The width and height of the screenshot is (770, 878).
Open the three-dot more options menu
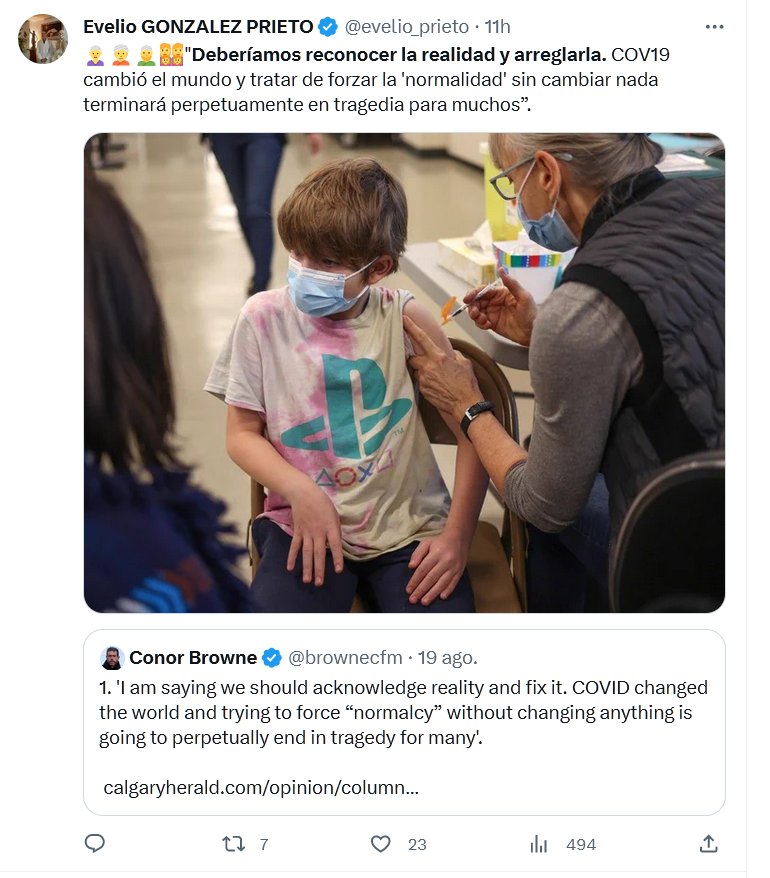coord(714,27)
